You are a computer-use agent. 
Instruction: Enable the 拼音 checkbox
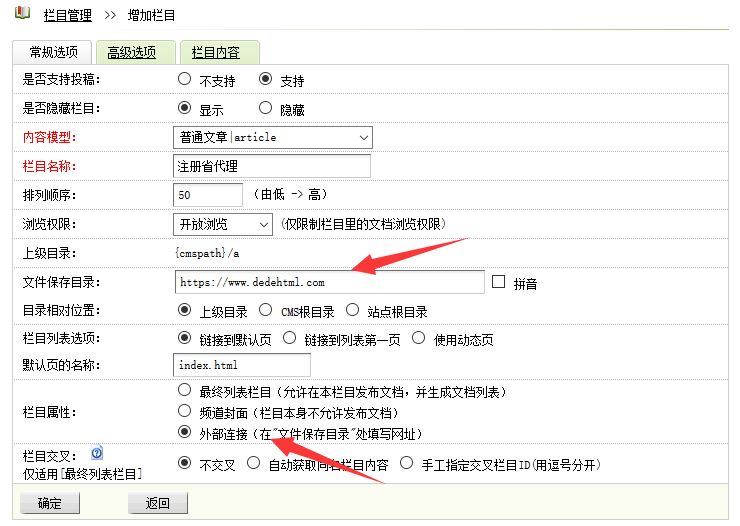click(500, 282)
